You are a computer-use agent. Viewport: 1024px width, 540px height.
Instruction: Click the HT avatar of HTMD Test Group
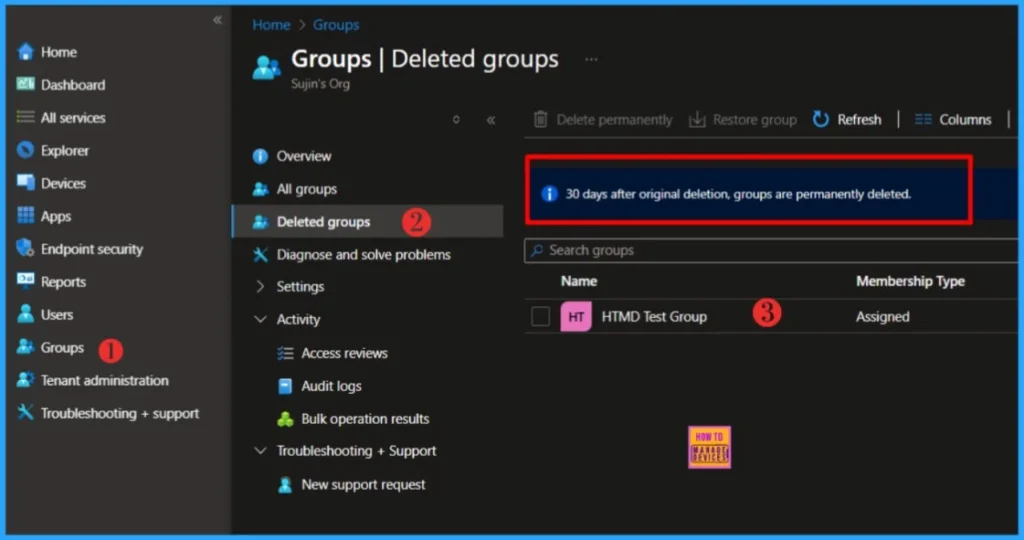click(x=575, y=317)
